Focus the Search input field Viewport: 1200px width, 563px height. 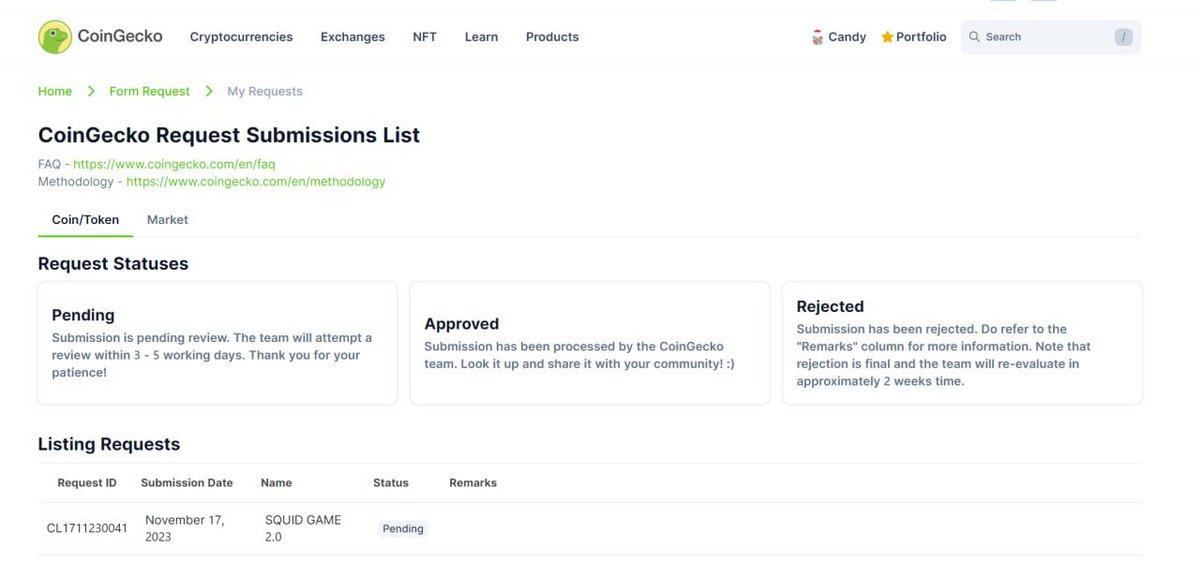[1050, 37]
